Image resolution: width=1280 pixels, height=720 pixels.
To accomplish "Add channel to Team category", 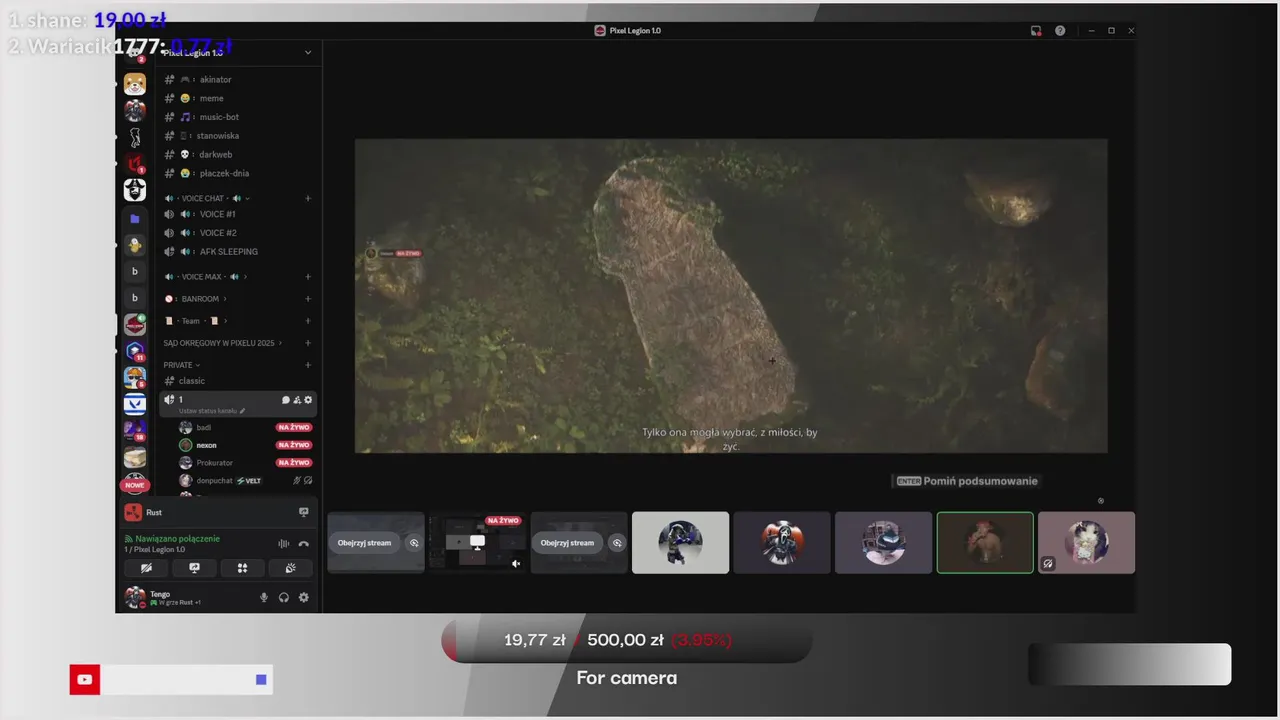I will coord(308,321).
